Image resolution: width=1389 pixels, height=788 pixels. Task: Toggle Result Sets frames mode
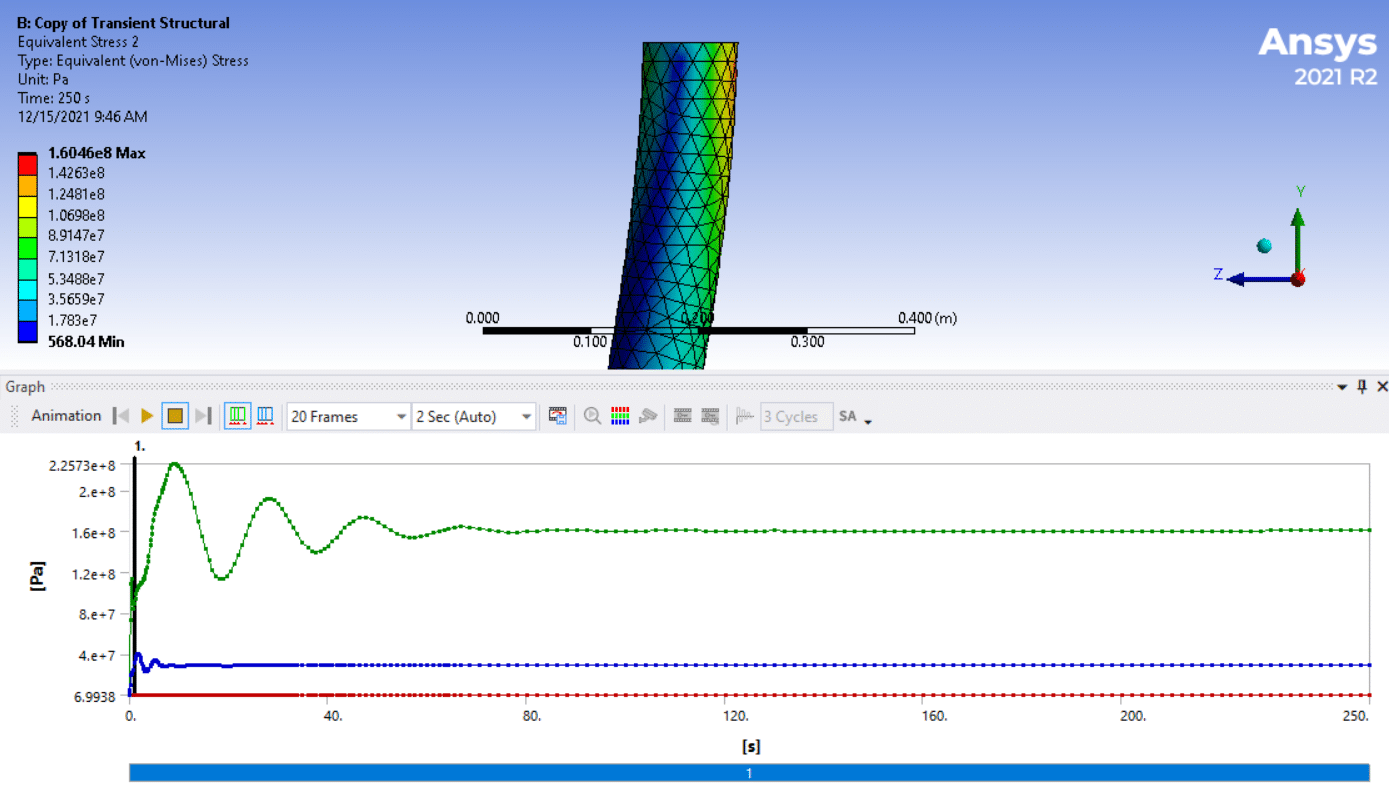265,416
